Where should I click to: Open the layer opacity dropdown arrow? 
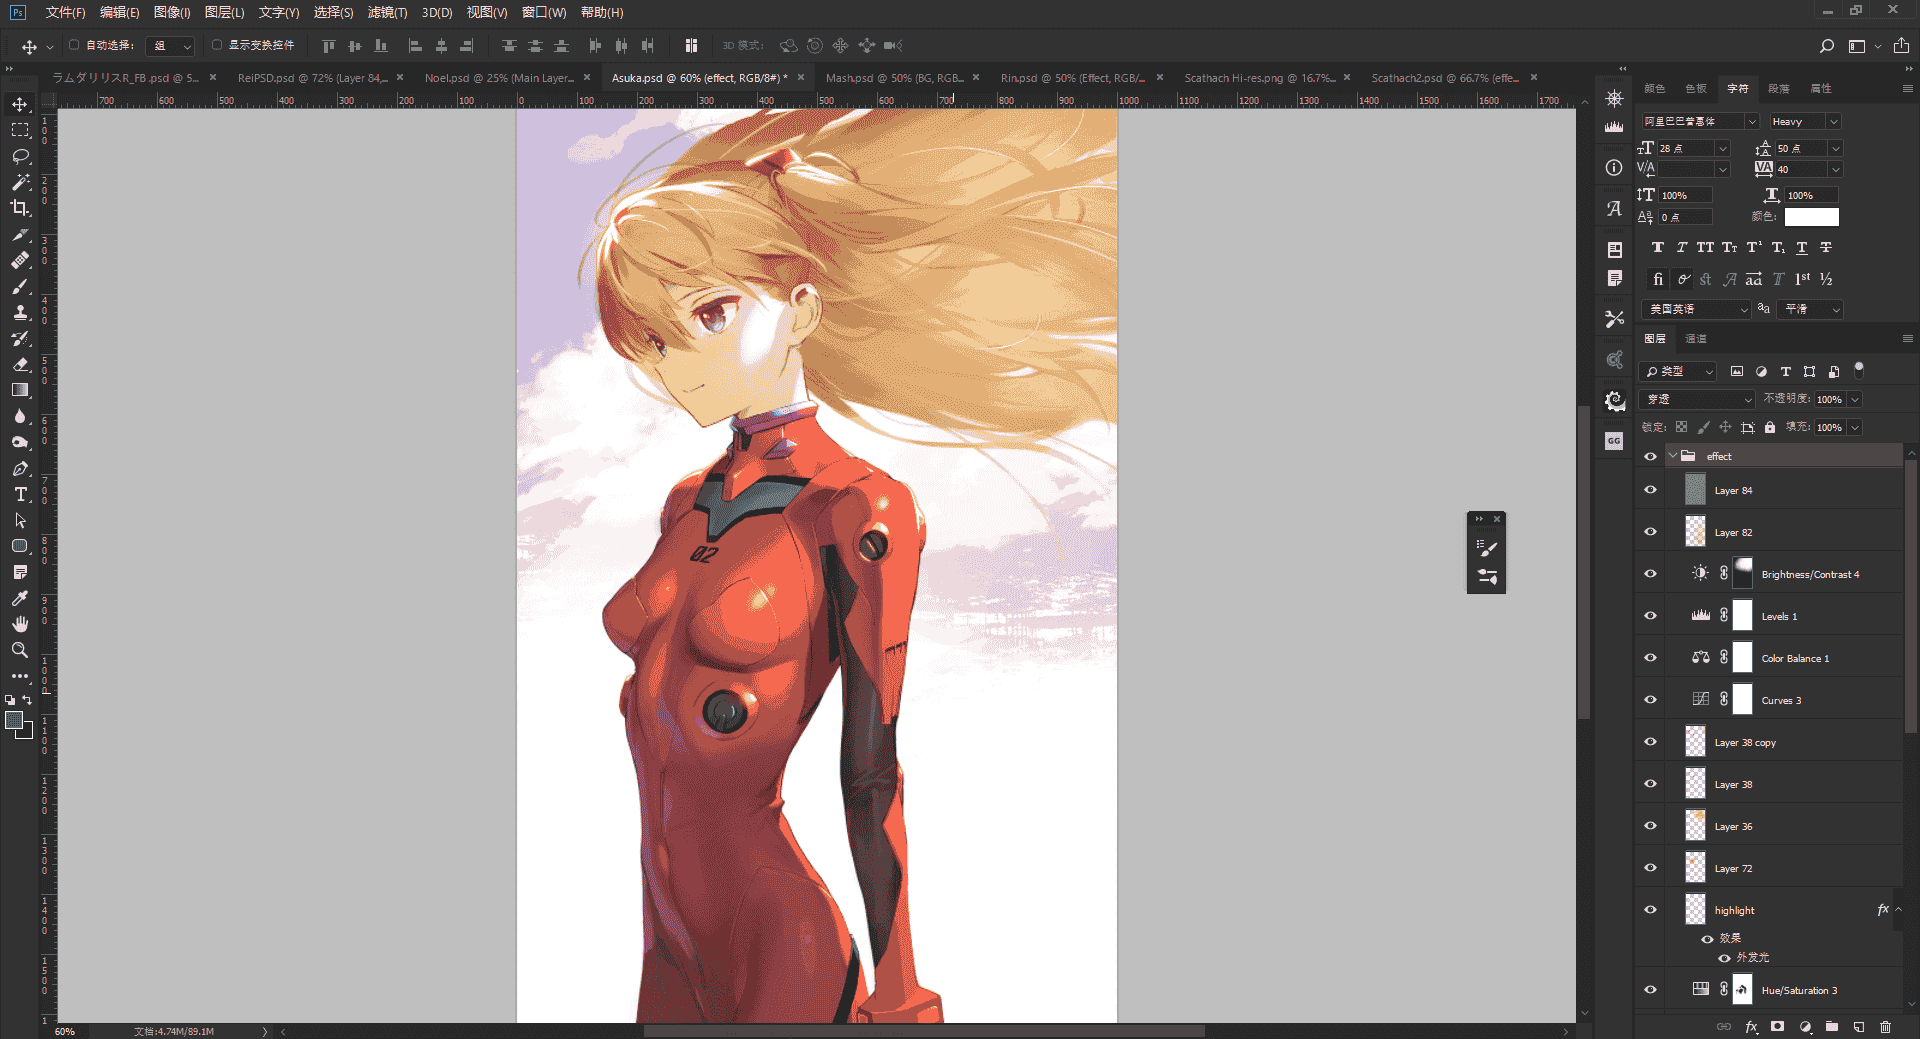pyautogui.click(x=1855, y=399)
